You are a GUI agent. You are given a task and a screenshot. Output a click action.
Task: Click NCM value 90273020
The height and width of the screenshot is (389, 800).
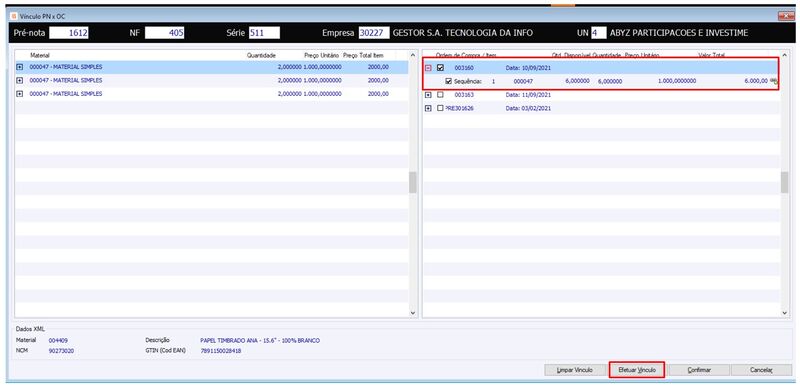coord(61,351)
